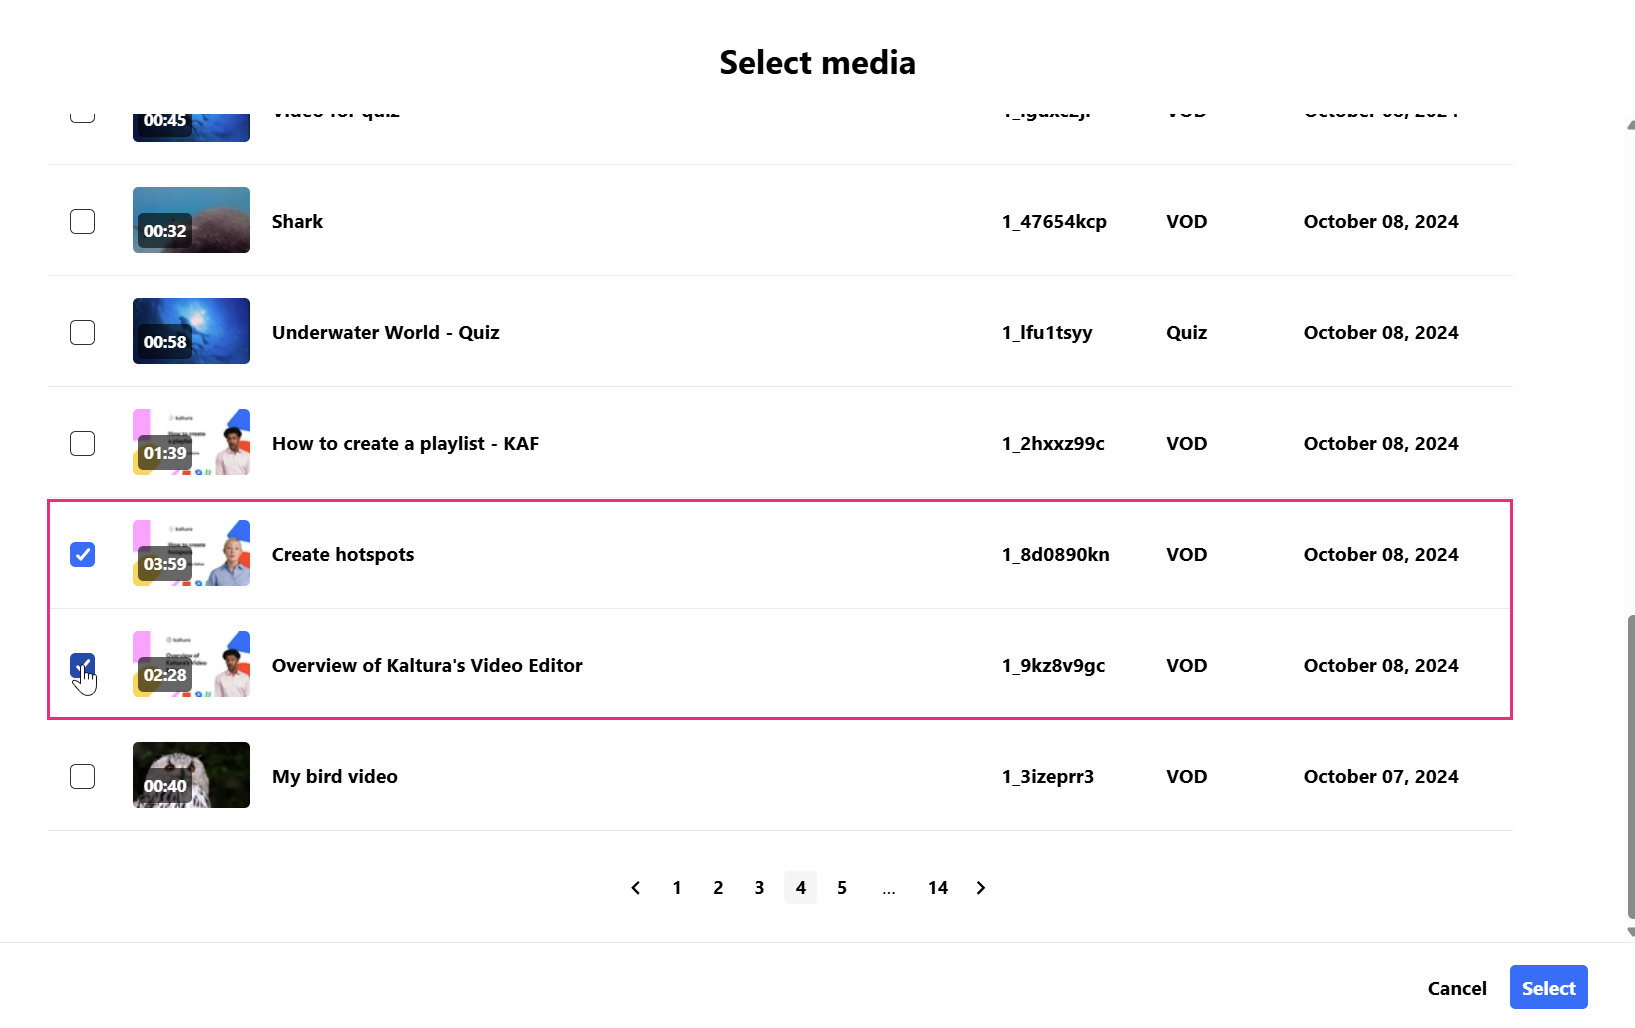Click the Select button
The width and height of the screenshot is (1635, 1028).
[1548, 988]
